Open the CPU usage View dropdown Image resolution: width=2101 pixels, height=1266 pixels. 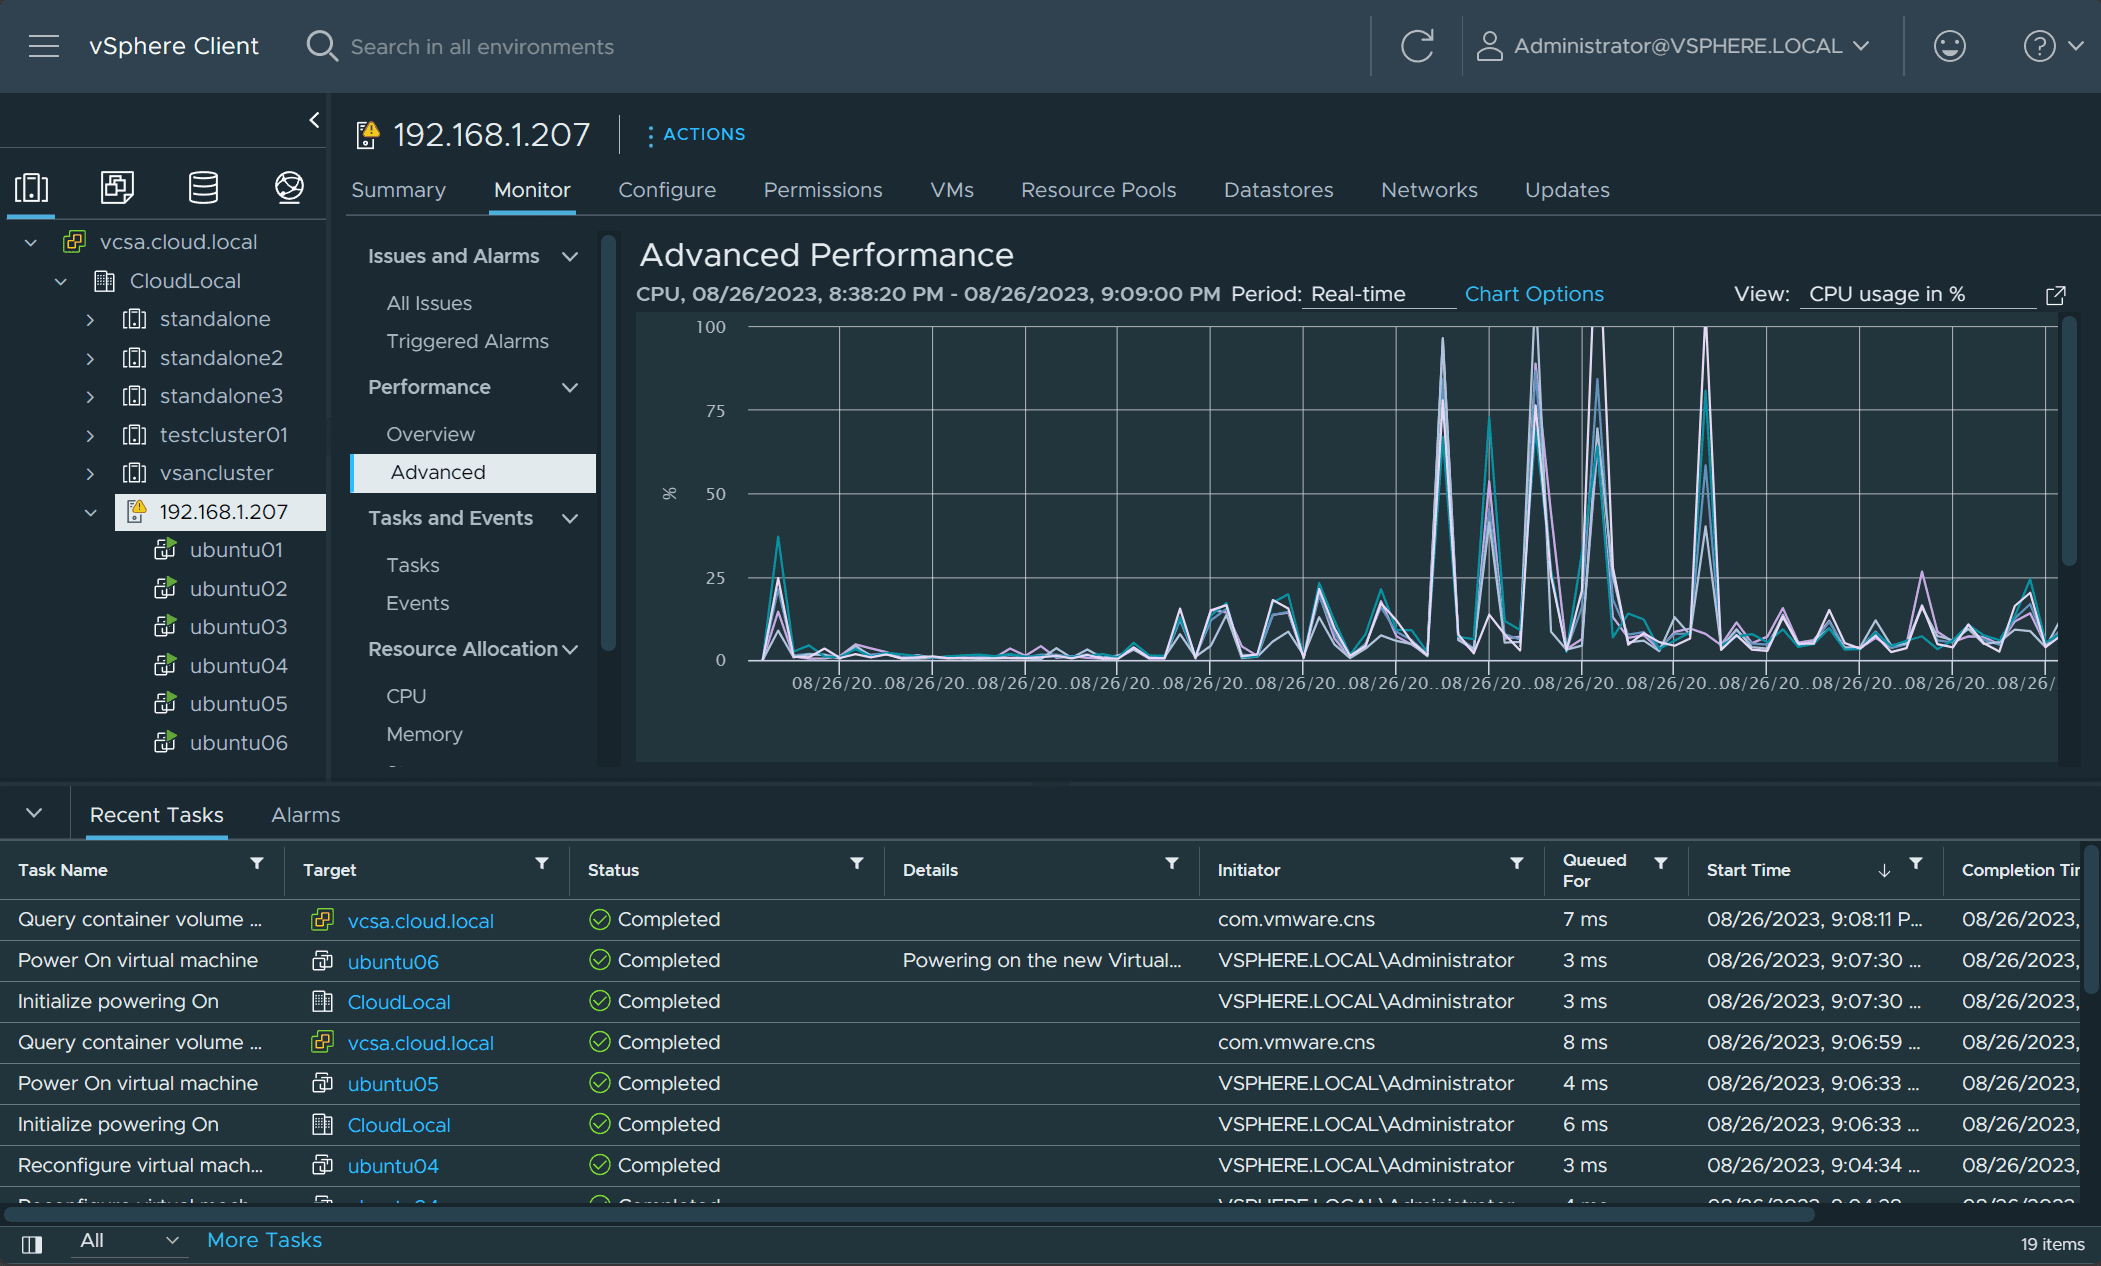click(1915, 294)
